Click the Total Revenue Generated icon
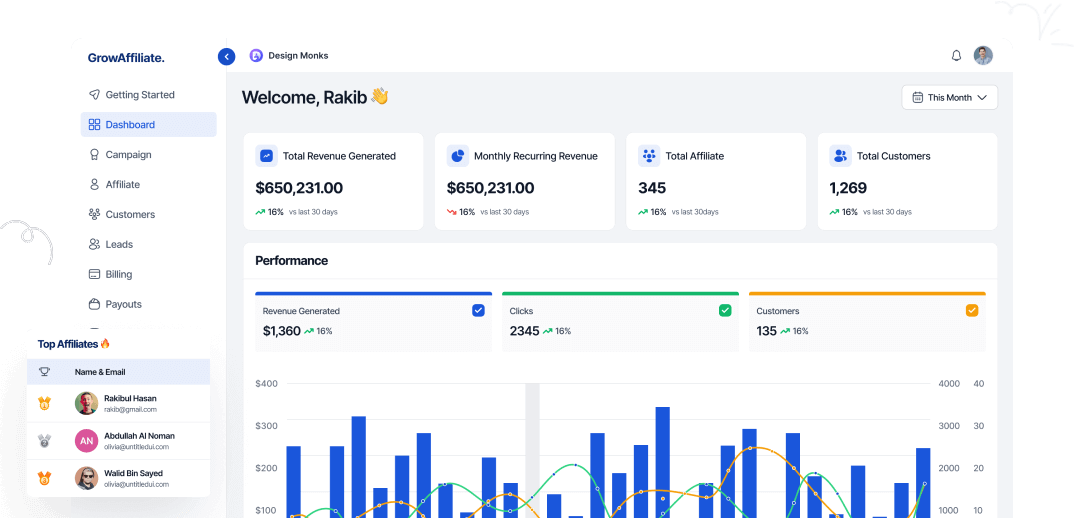Image resolution: width=1076 pixels, height=518 pixels. coord(266,156)
